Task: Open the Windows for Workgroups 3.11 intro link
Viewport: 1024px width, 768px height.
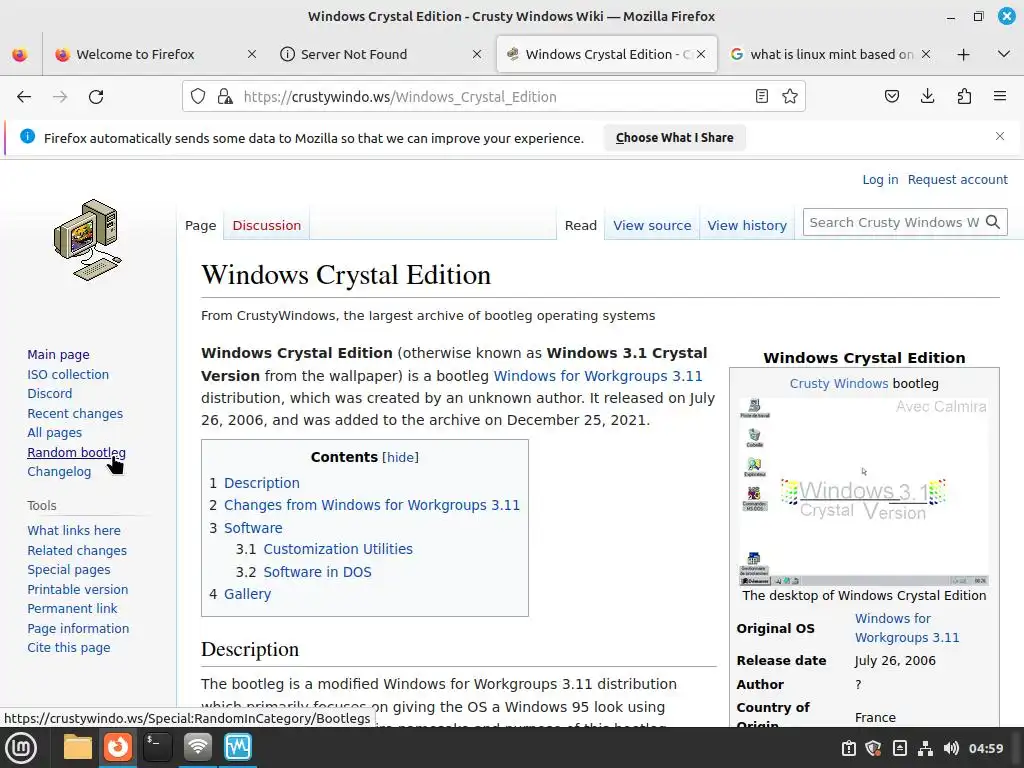Action: [x=598, y=376]
